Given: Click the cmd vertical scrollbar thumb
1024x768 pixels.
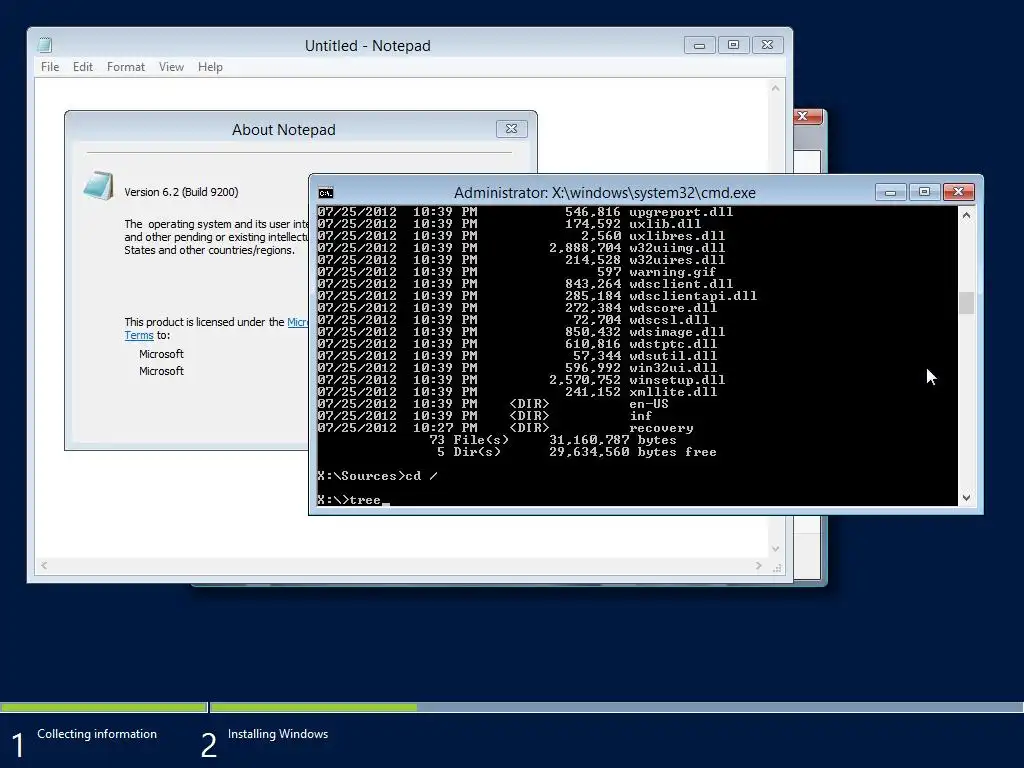Looking at the screenshot, I should (x=967, y=303).
